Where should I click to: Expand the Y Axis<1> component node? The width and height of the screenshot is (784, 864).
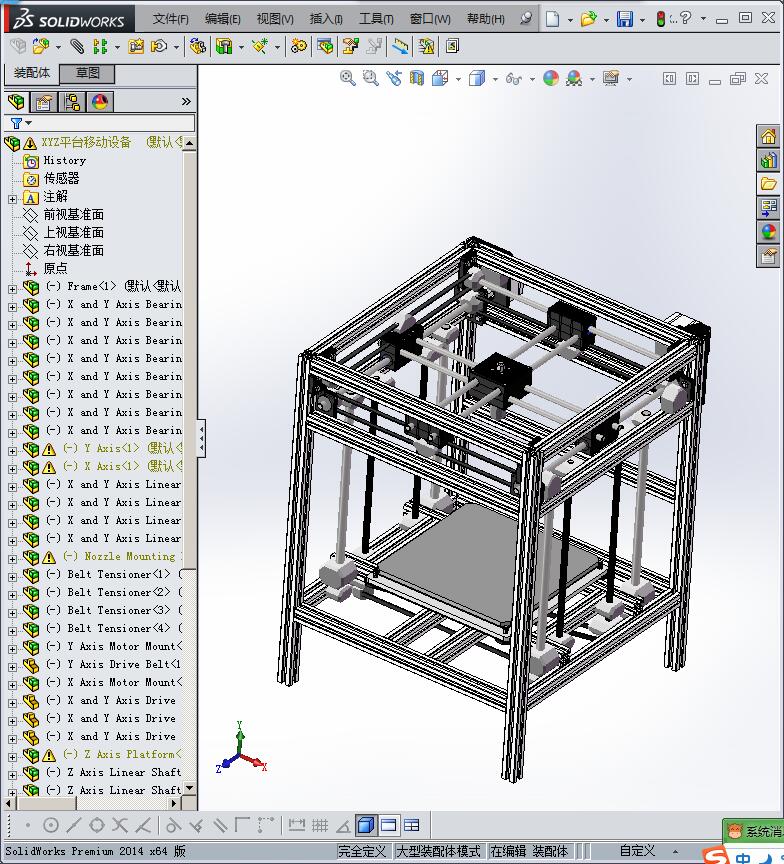(12, 451)
